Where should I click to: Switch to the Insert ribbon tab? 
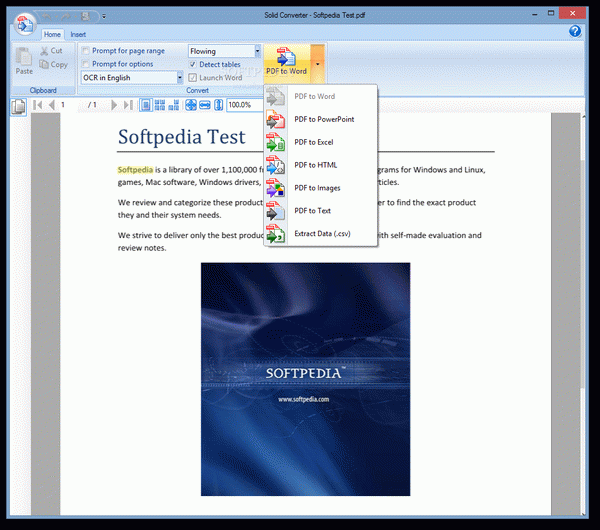(78, 34)
